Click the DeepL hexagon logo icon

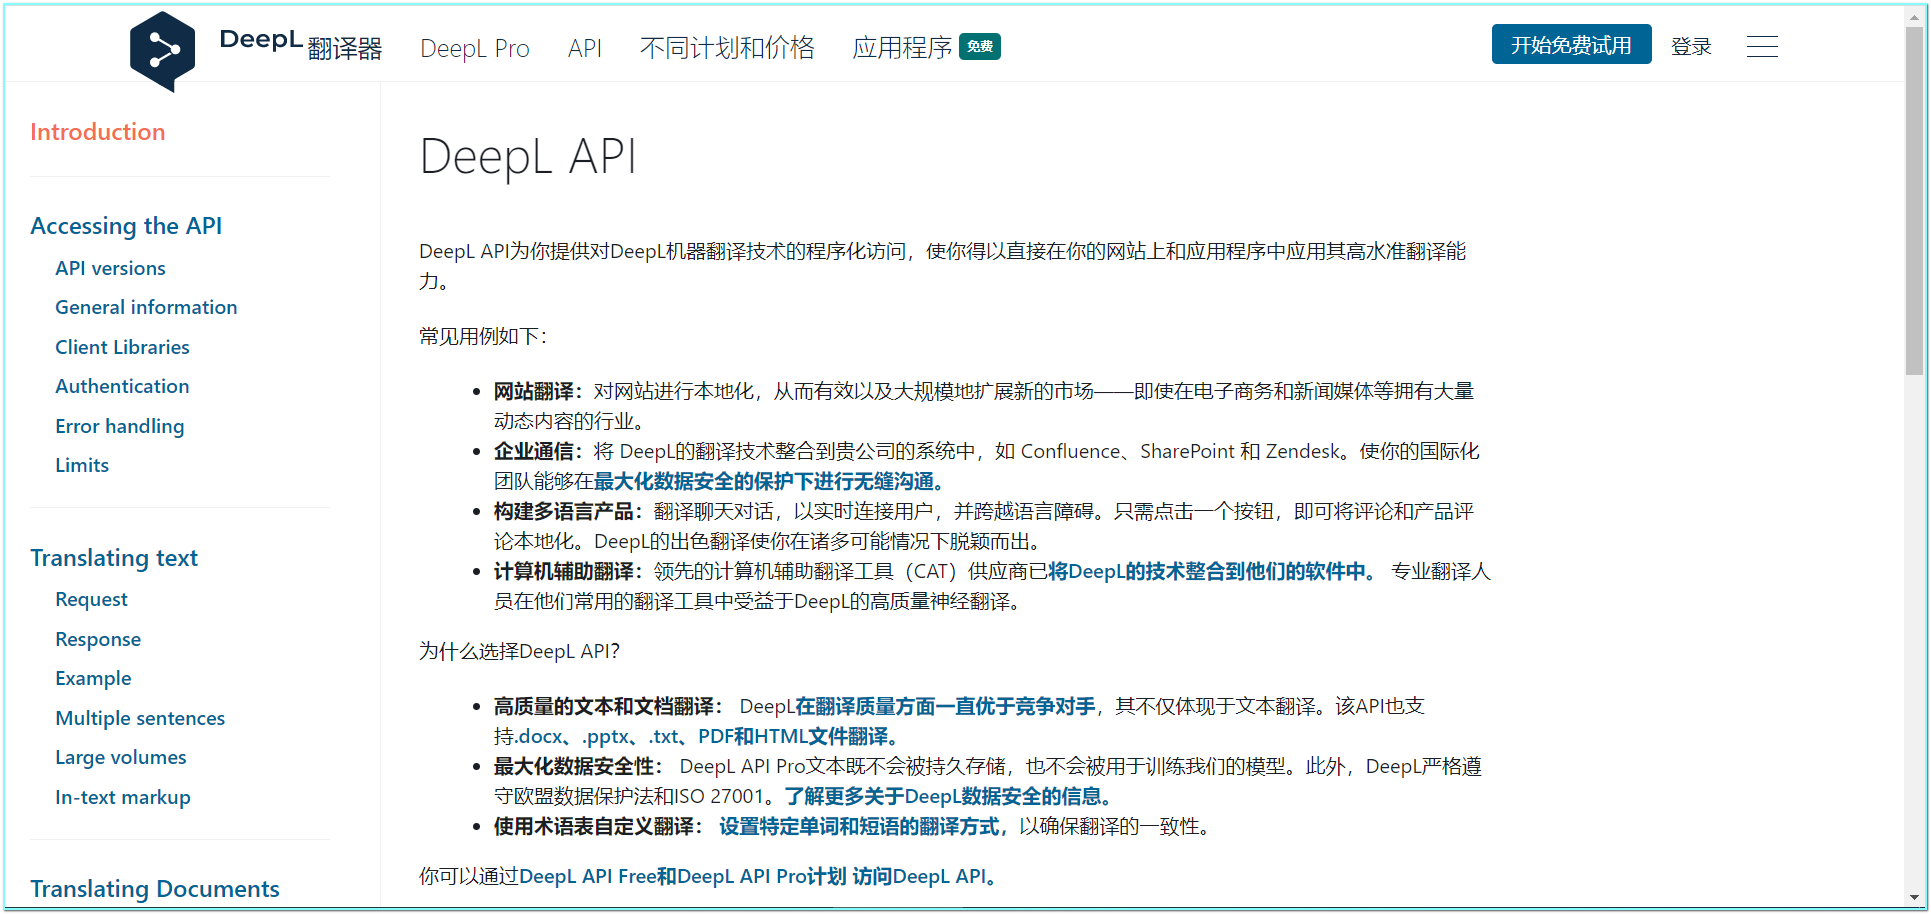[x=162, y=51]
